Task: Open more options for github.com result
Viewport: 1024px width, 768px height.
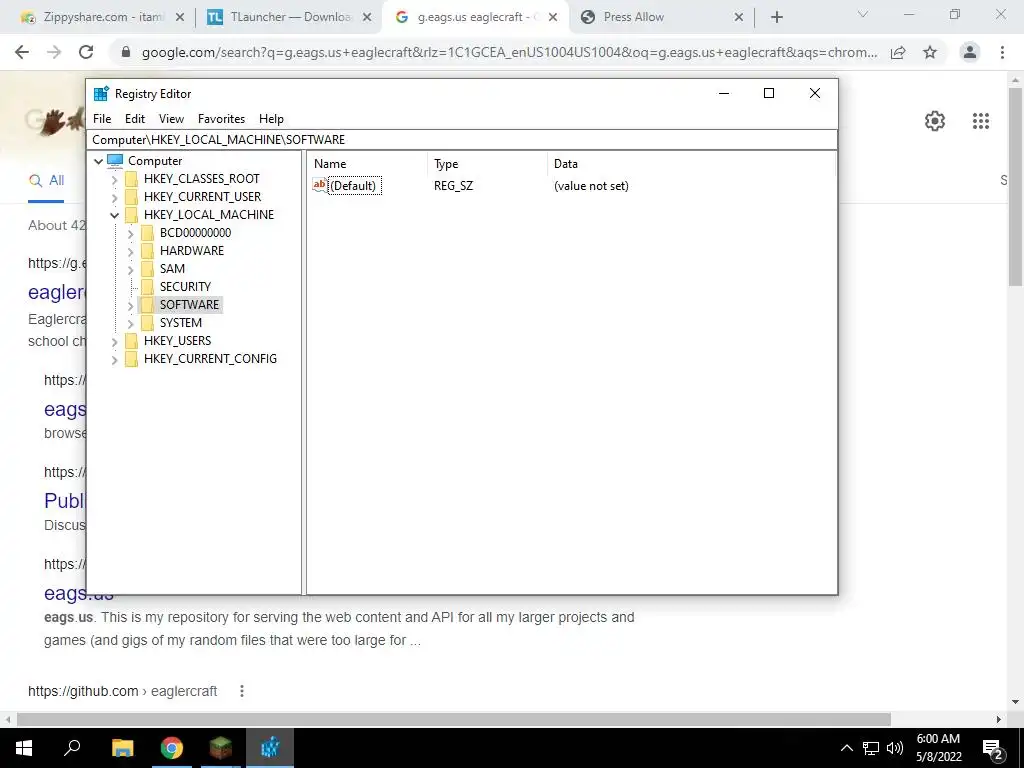Action: (x=242, y=691)
